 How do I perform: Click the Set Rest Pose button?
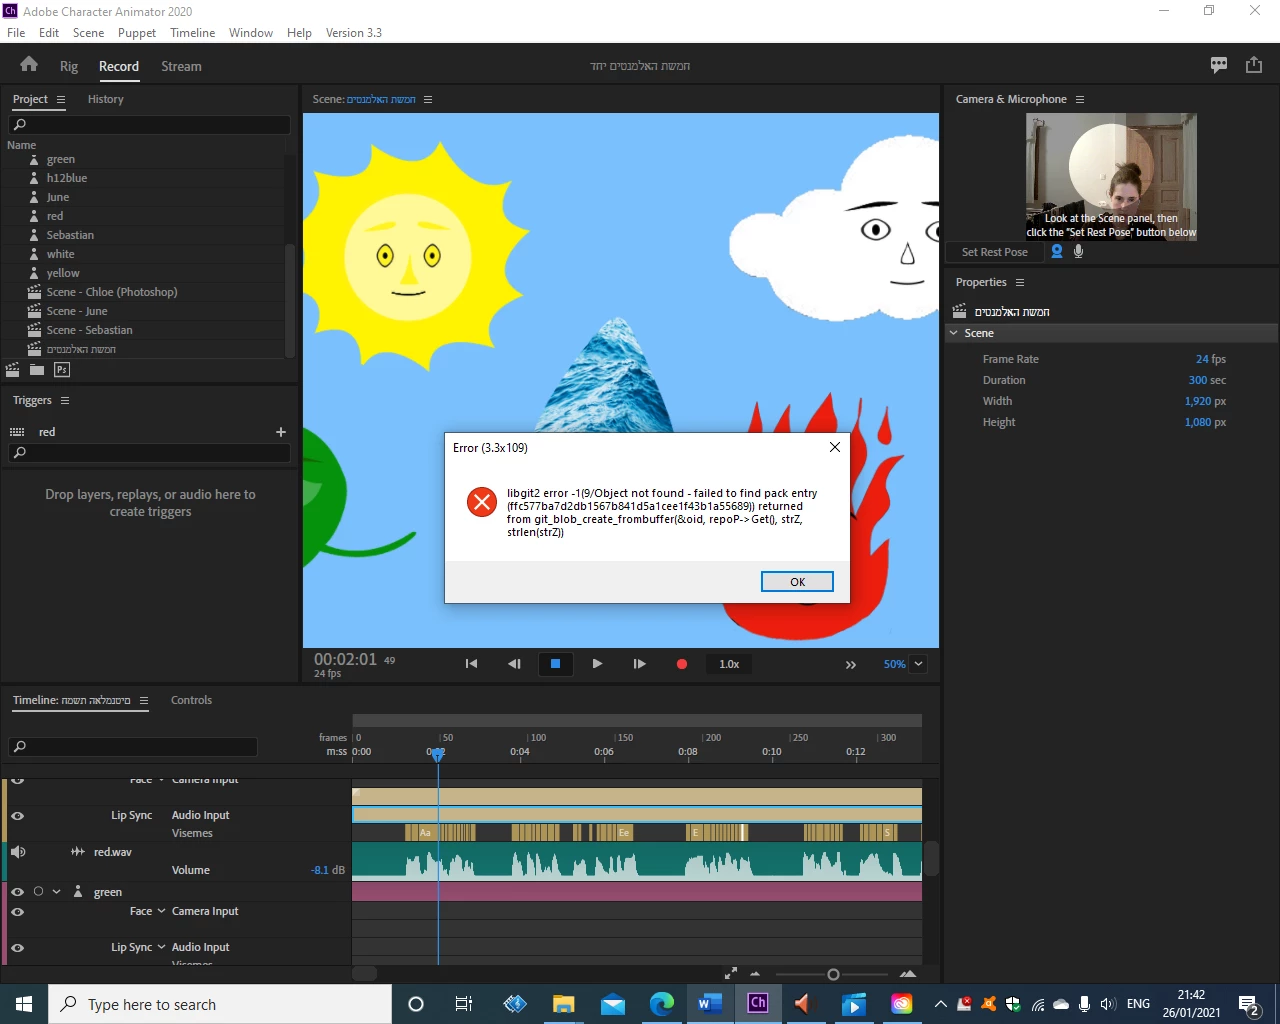coord(994,252)
